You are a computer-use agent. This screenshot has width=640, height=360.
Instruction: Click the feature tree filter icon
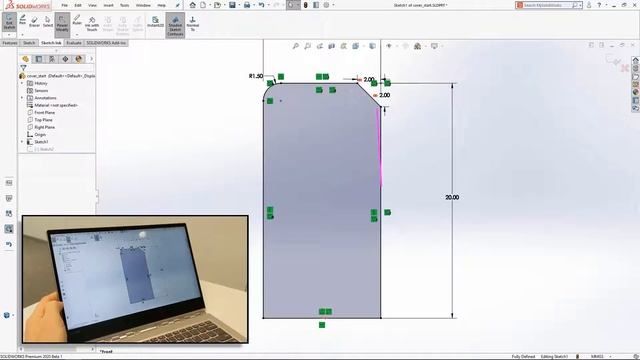(23, 68)
